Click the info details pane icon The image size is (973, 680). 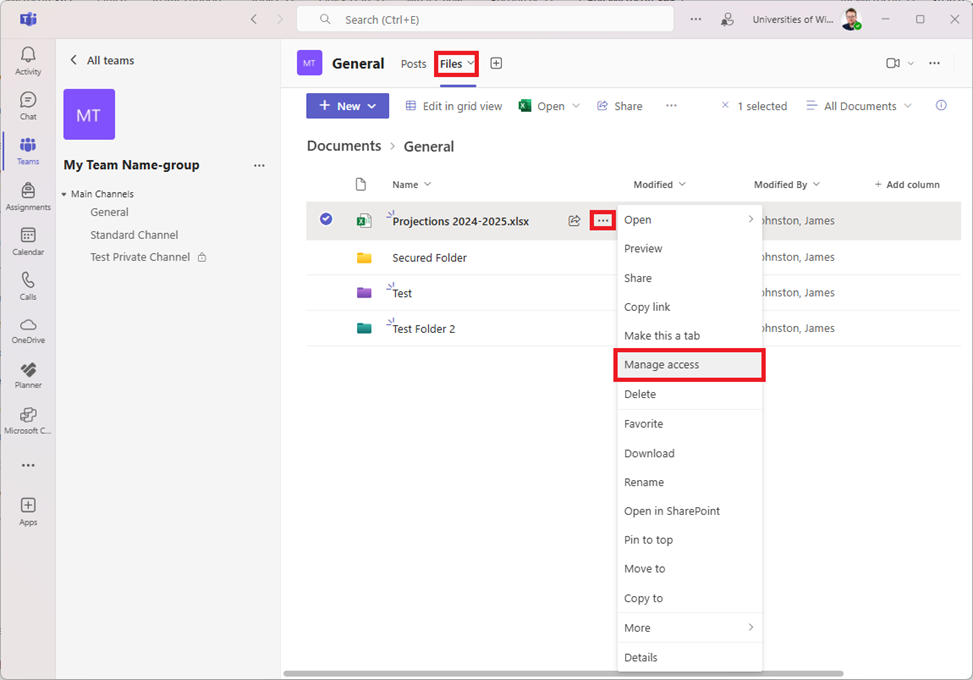[940, 106]
